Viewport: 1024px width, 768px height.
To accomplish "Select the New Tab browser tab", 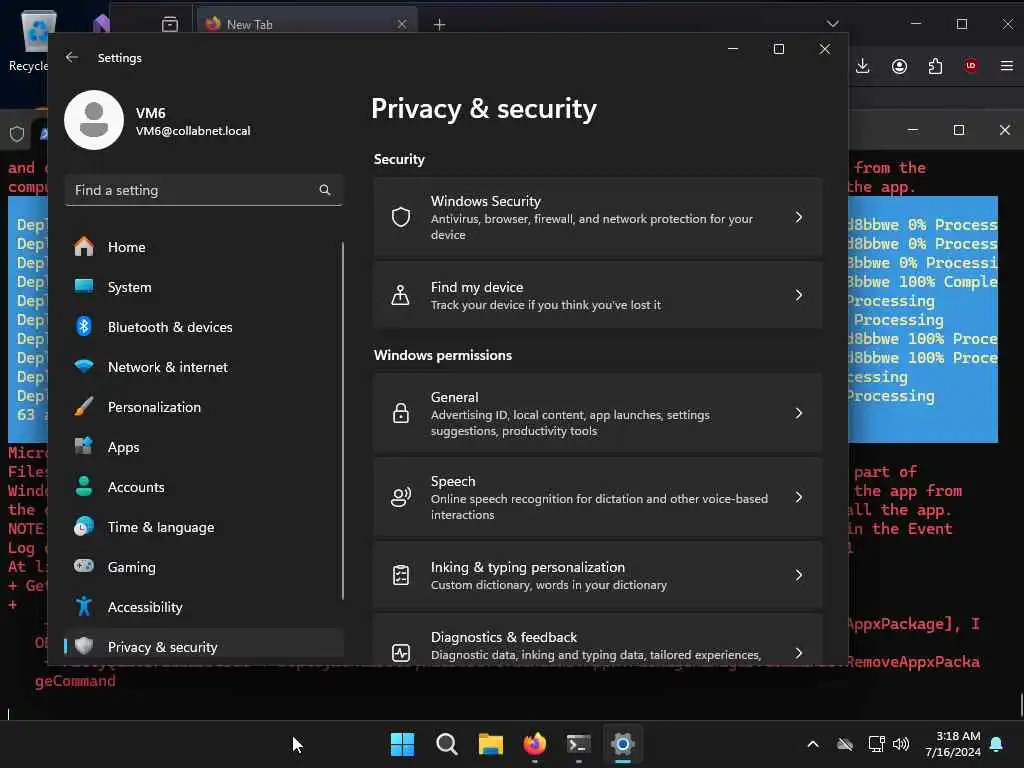I will tap(307, 24).
